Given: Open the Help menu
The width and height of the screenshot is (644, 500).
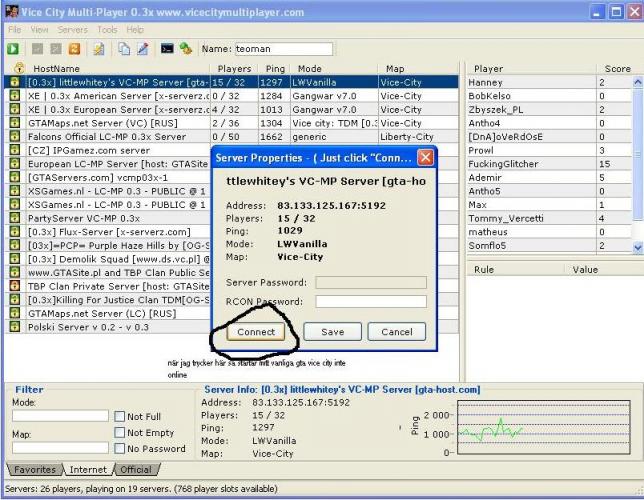Looking at the screenshot, I should click(x=135, y=30).
